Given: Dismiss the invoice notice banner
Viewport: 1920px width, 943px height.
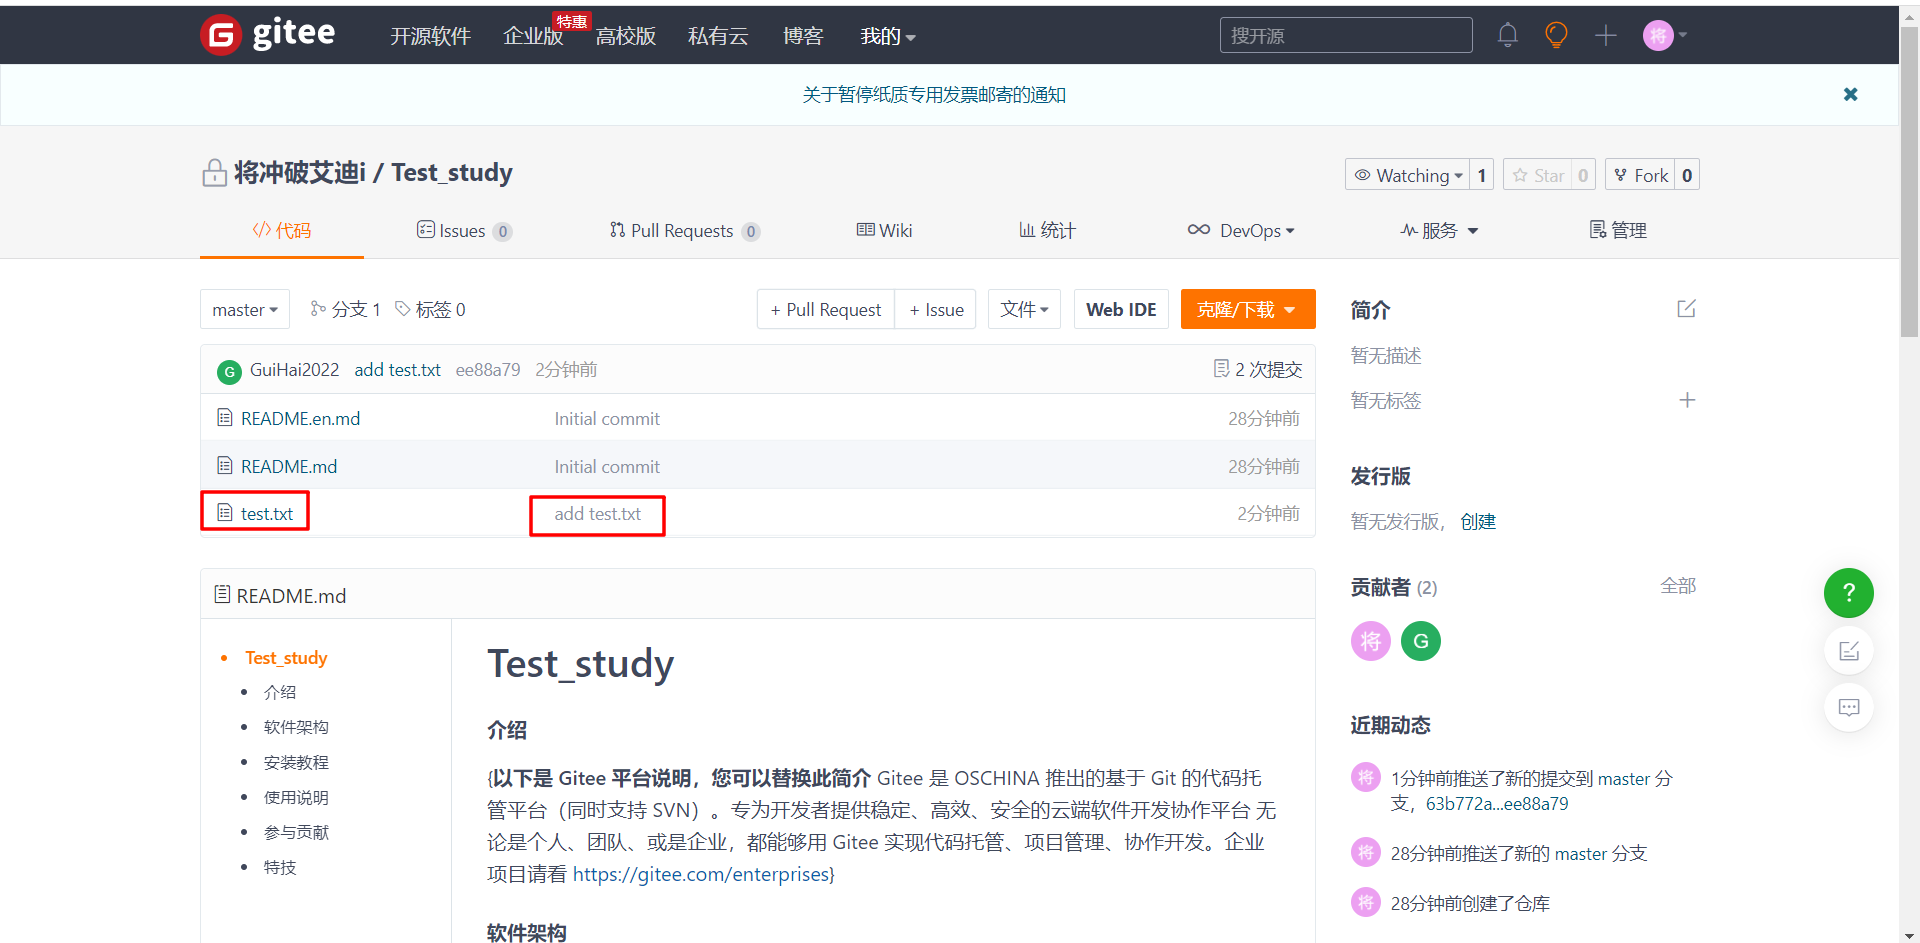Looking at the screenshot, I should [x=1851, y=94].
